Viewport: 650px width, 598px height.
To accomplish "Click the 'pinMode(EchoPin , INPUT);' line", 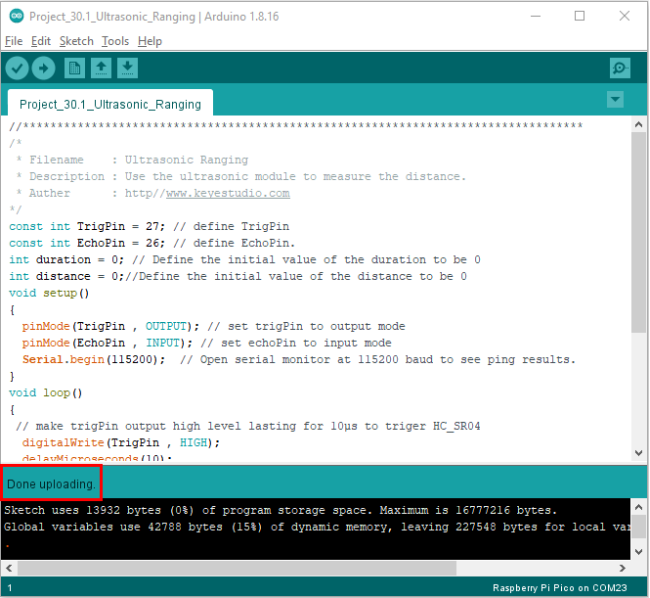I will (x=206, y=343).
